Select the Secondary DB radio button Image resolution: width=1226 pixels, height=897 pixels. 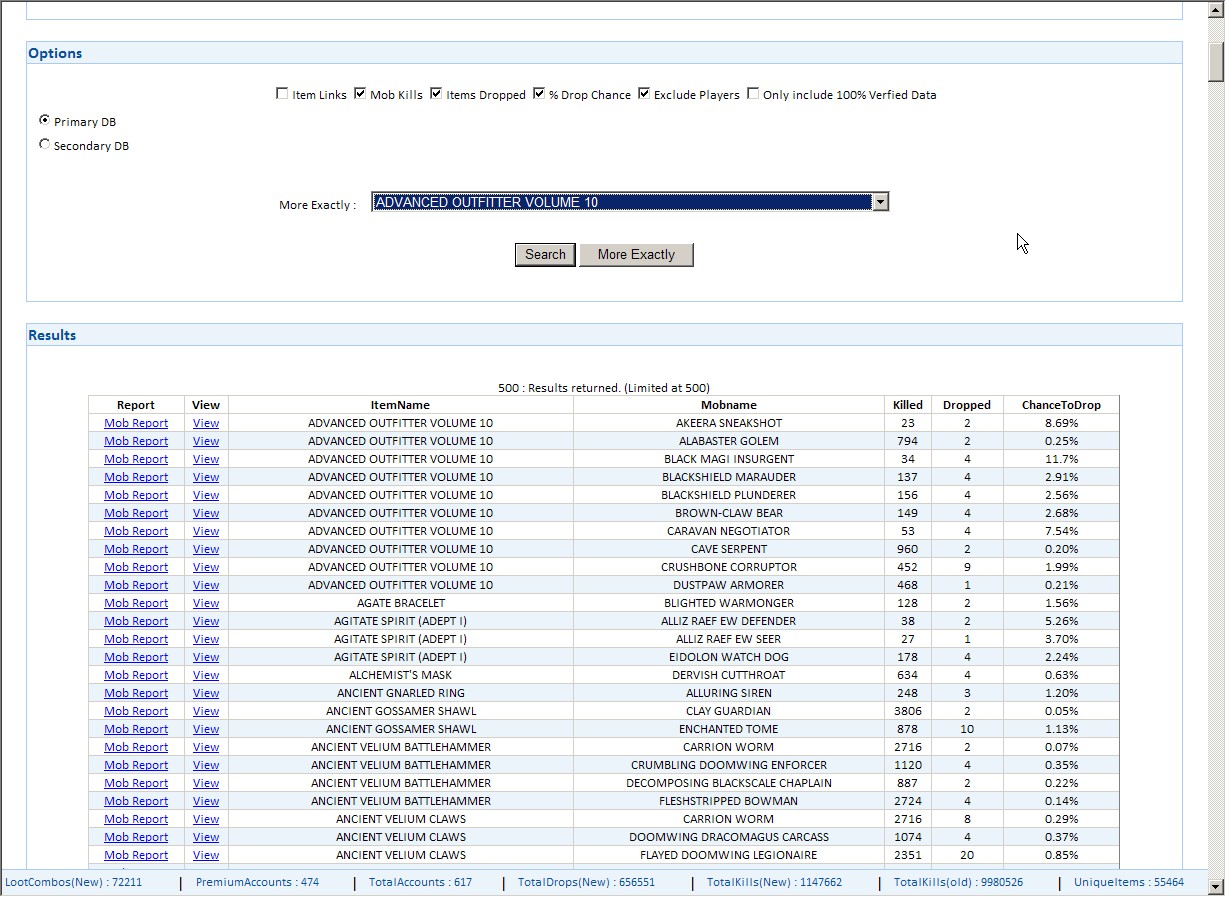tap(44, 144)
